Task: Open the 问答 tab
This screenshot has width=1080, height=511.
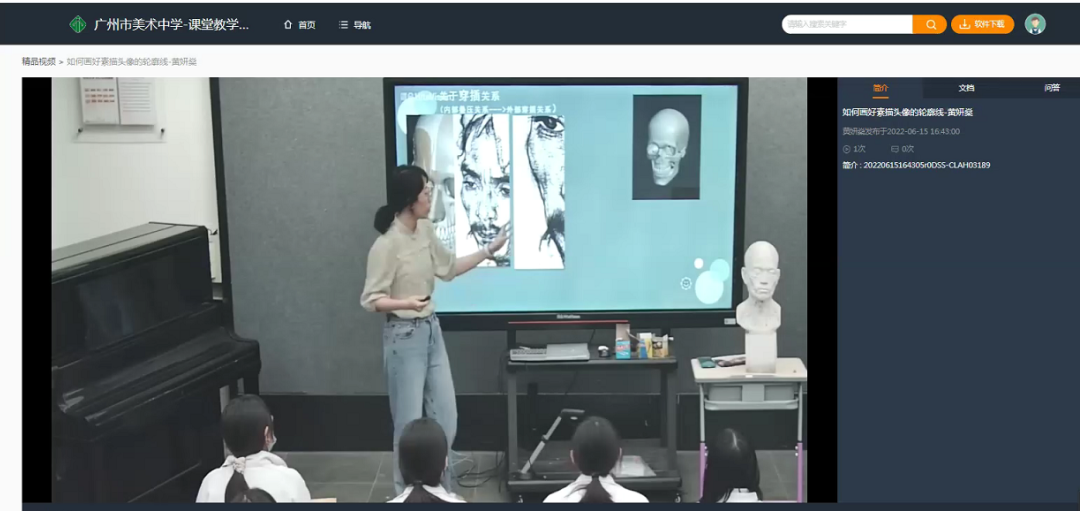Action: click(1051, 88)
